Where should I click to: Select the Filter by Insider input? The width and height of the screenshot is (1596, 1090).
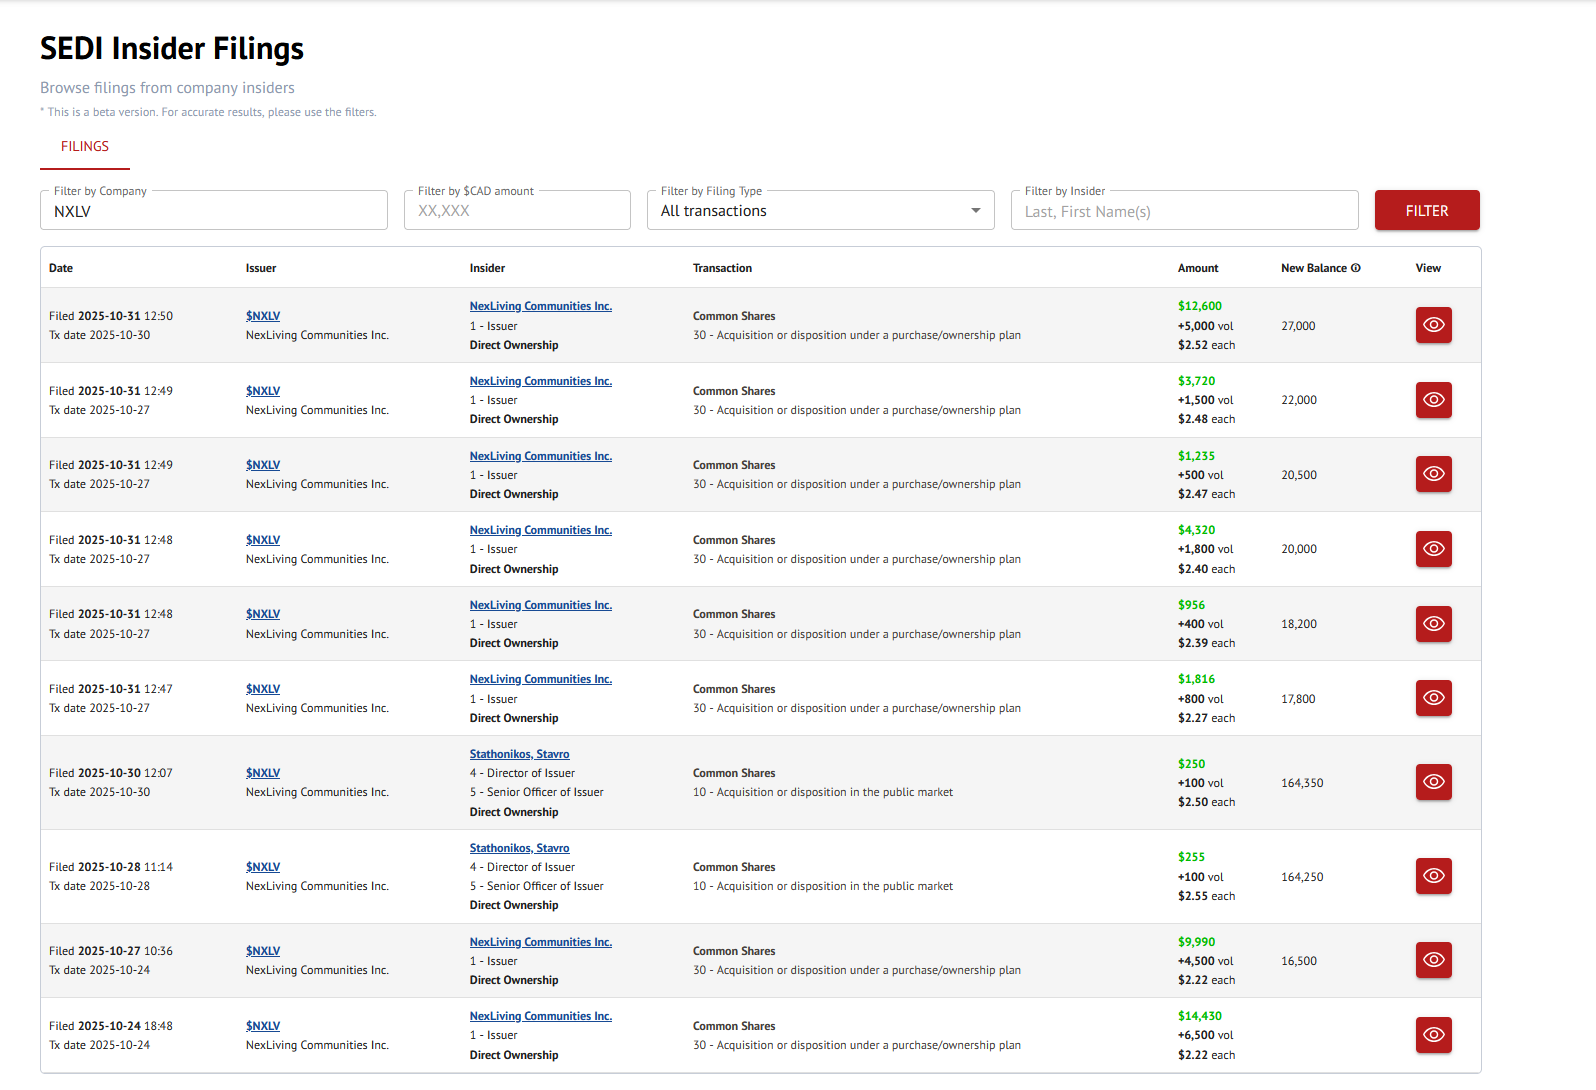[x=1184, y=210]
